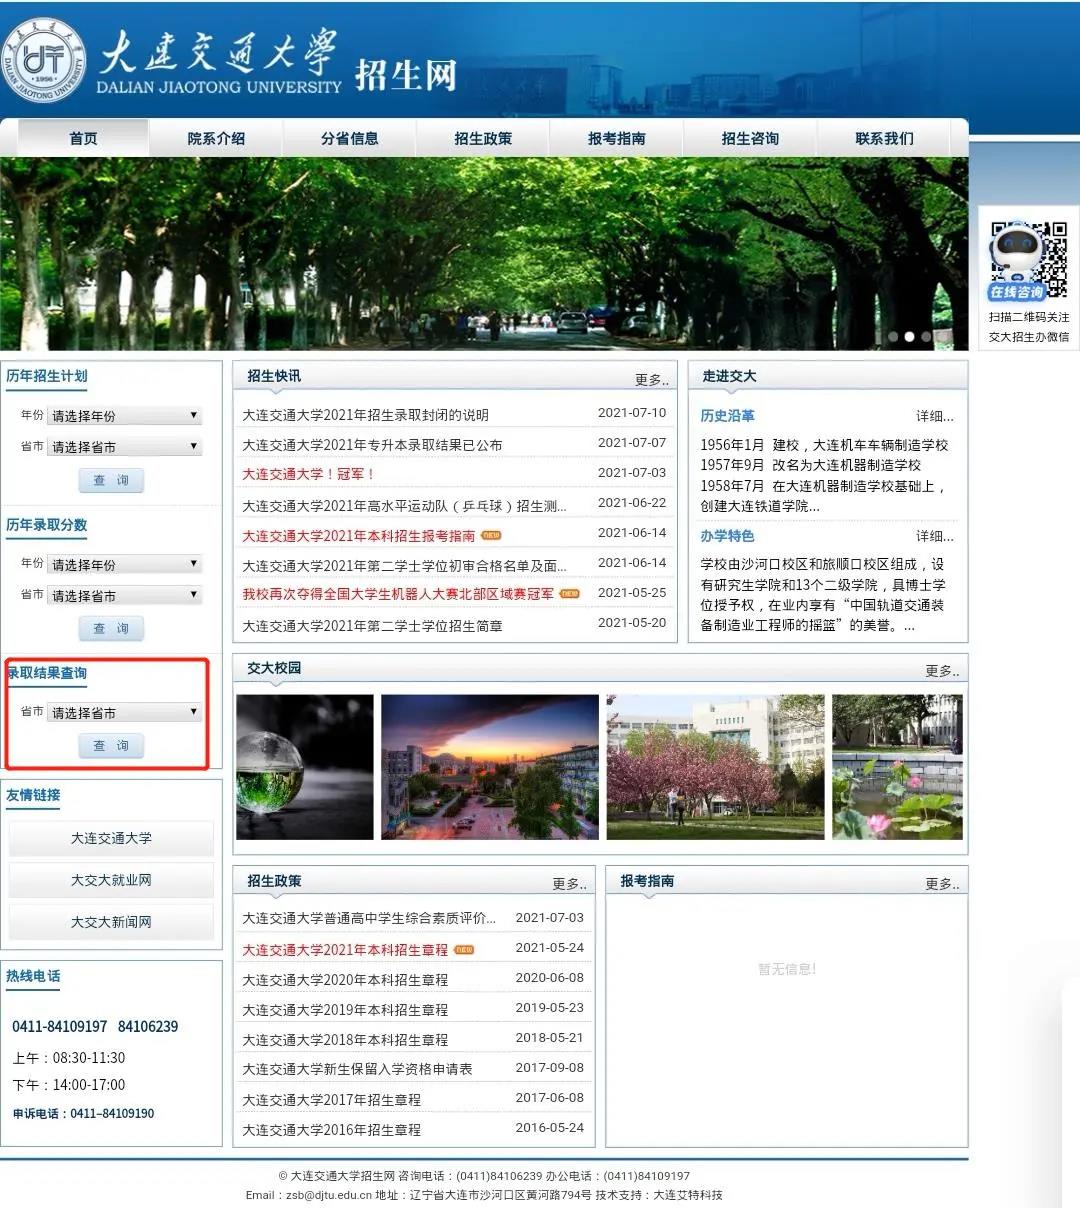
Task: Click the new badge beside 机器人大赛 news
Action: point(569,593)
